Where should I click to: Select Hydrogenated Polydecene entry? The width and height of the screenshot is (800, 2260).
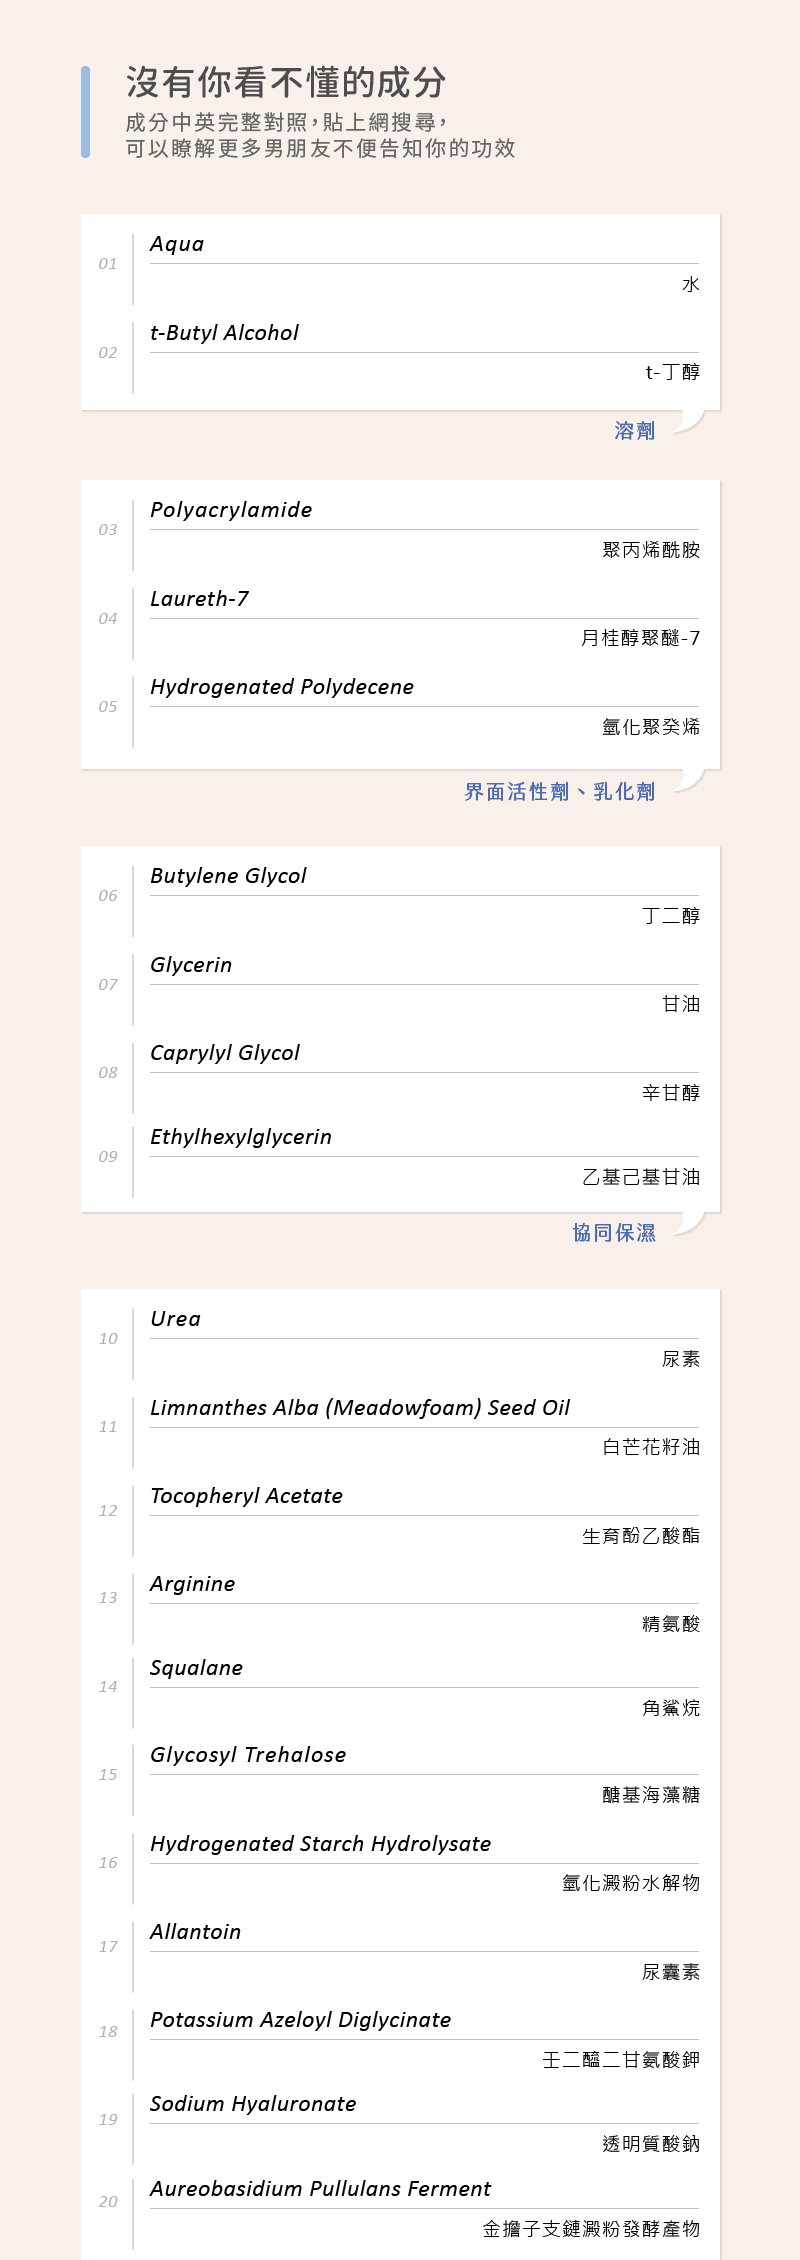(x=282, y=687)
